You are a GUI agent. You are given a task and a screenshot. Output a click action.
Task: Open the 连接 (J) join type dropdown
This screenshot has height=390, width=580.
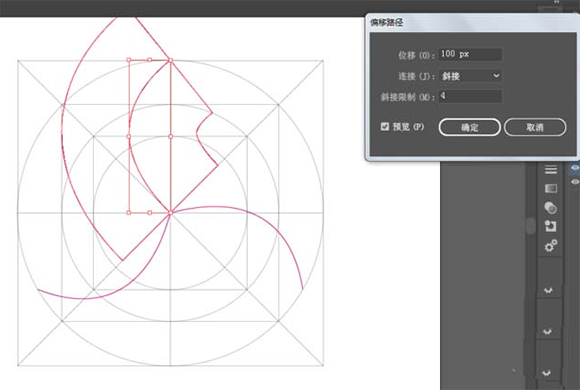pos(470,76)
